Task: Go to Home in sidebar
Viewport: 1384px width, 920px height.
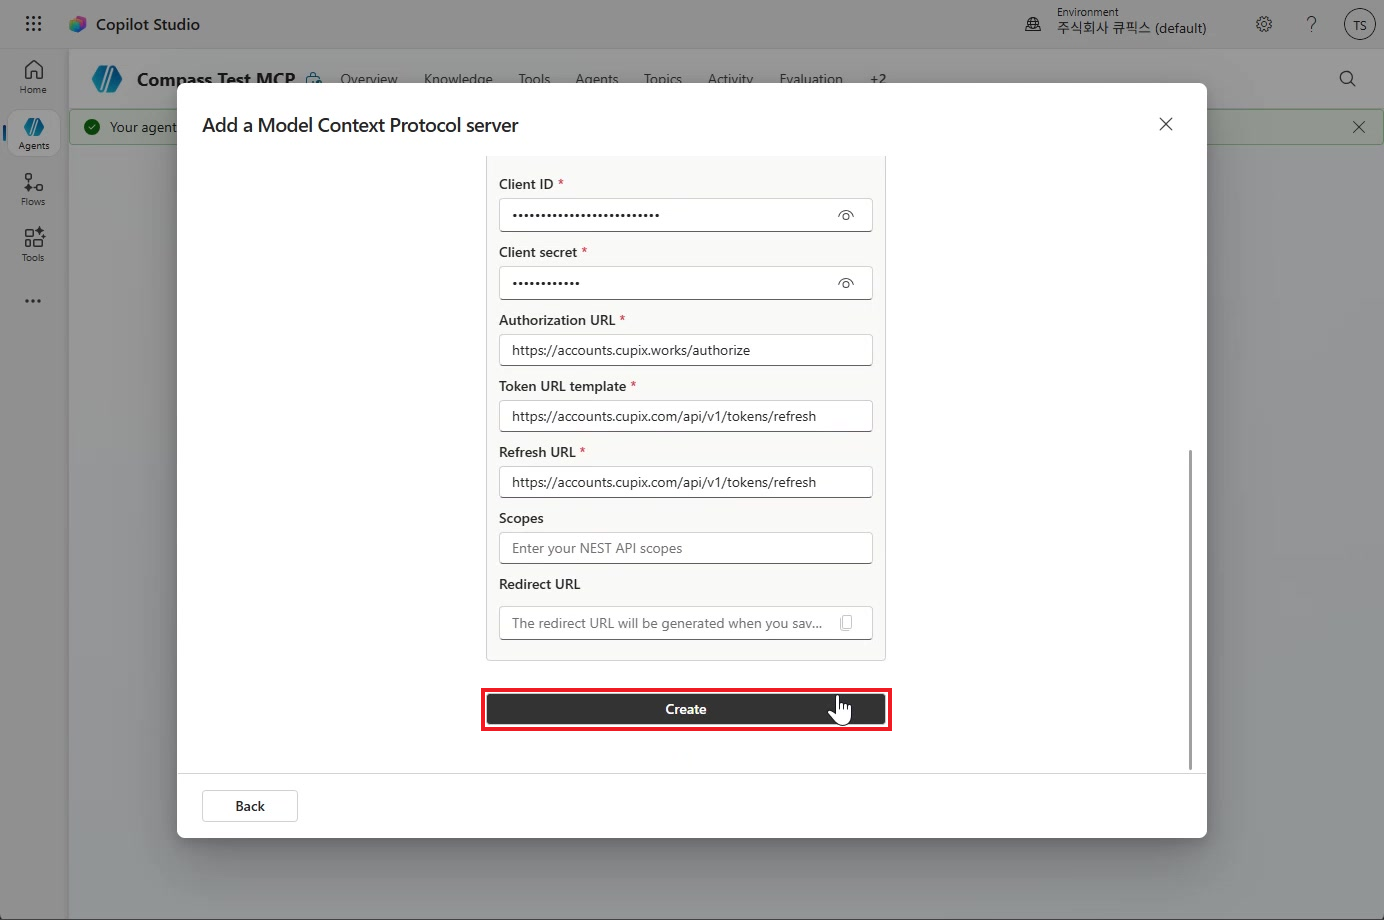Action: point(33,77)
